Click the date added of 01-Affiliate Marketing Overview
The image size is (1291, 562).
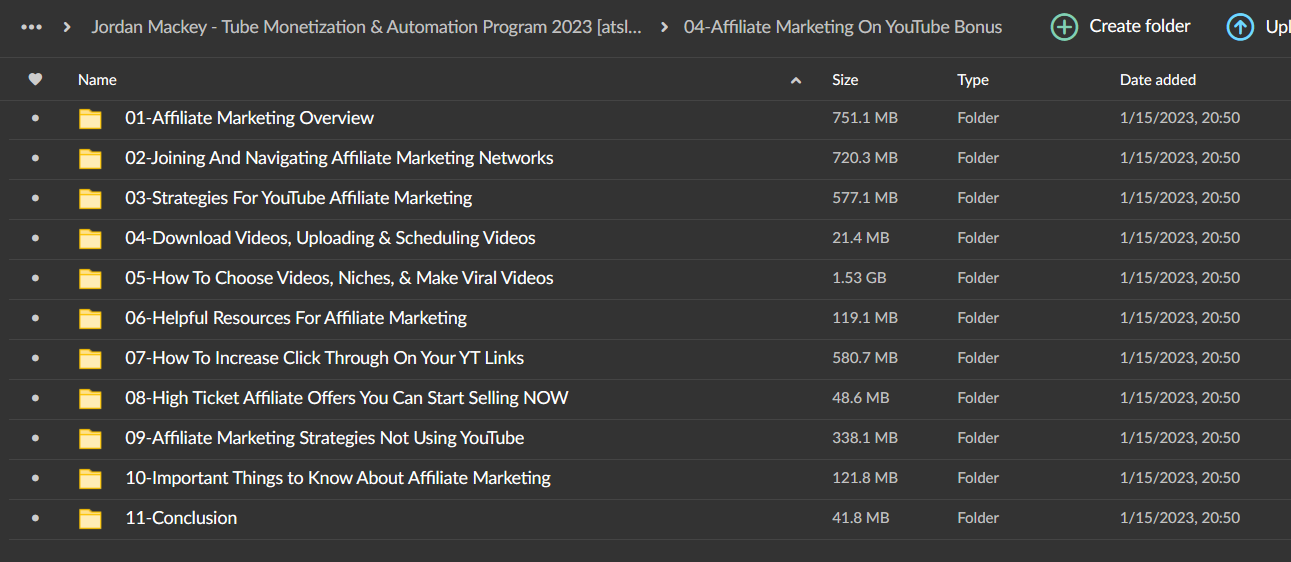[1180, 118]
